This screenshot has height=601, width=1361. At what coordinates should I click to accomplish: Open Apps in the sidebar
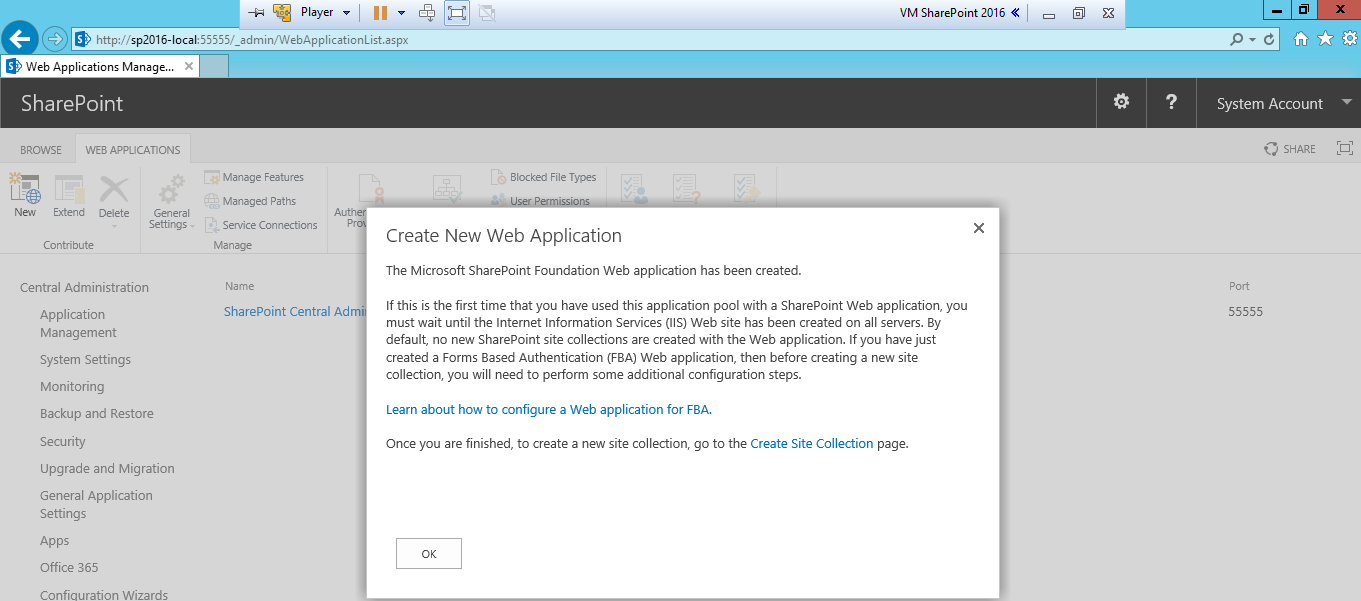[x=55, y=540]
